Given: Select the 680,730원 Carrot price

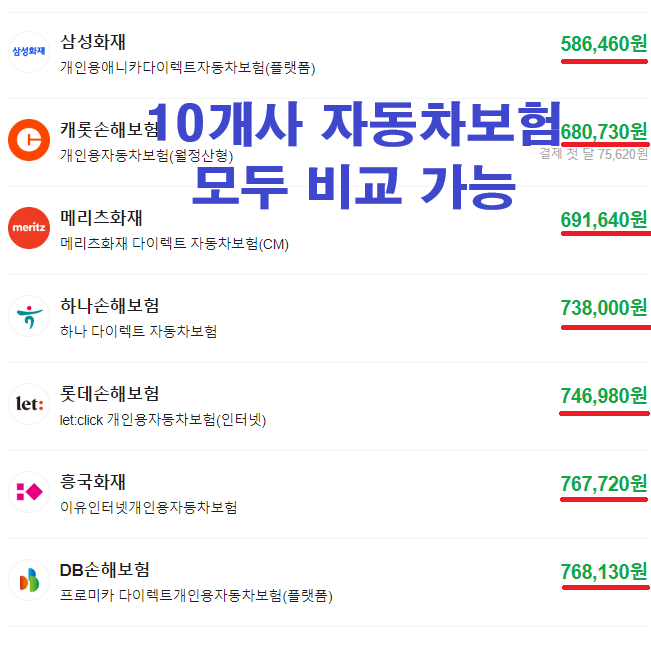Looking at the screenshot, I should [x=604, y=132].
